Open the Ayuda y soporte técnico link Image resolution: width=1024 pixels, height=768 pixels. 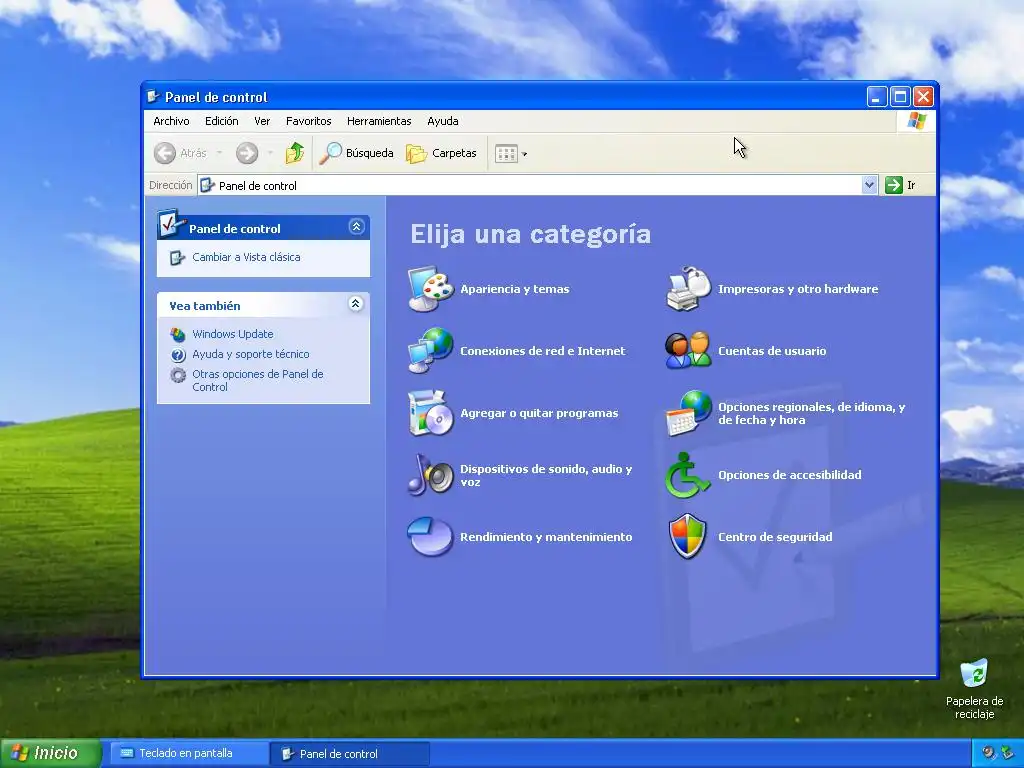coord(251,355)
